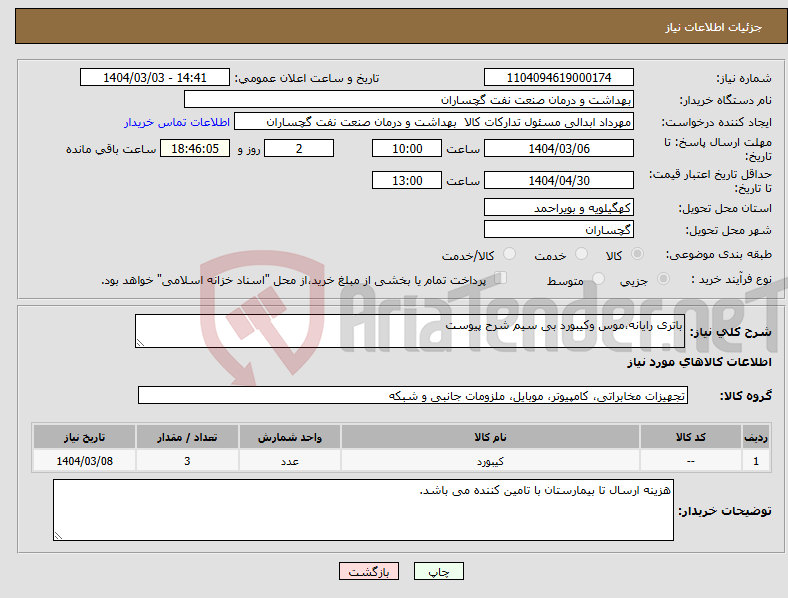
Task: Select the متوسط purchase type radio
Action: (x=598, y=278)
